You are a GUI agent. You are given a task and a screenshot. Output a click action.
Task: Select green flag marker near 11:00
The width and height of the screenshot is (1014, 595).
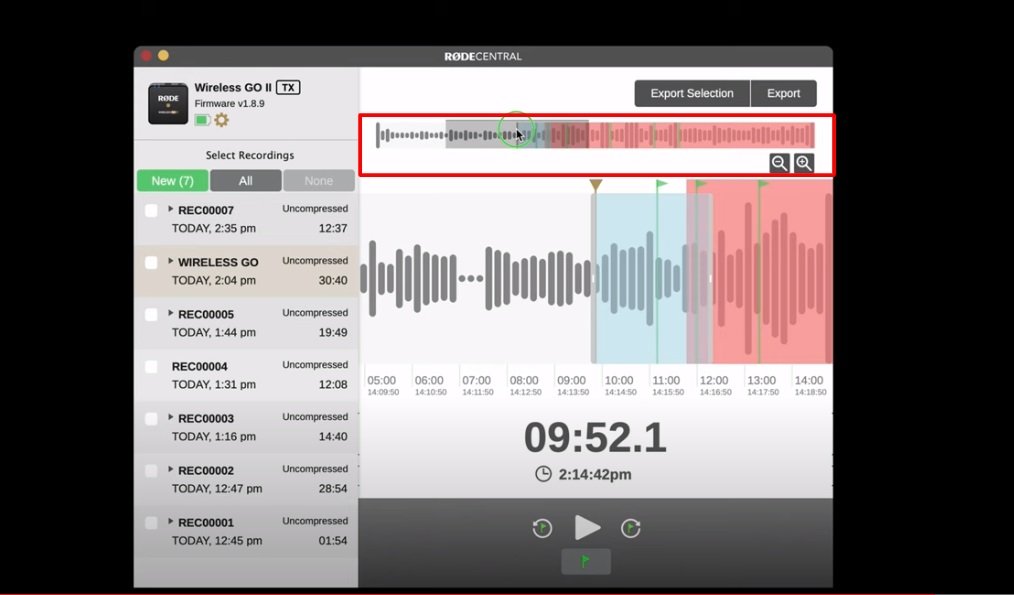pyautogui.click(x=661, y=184)
